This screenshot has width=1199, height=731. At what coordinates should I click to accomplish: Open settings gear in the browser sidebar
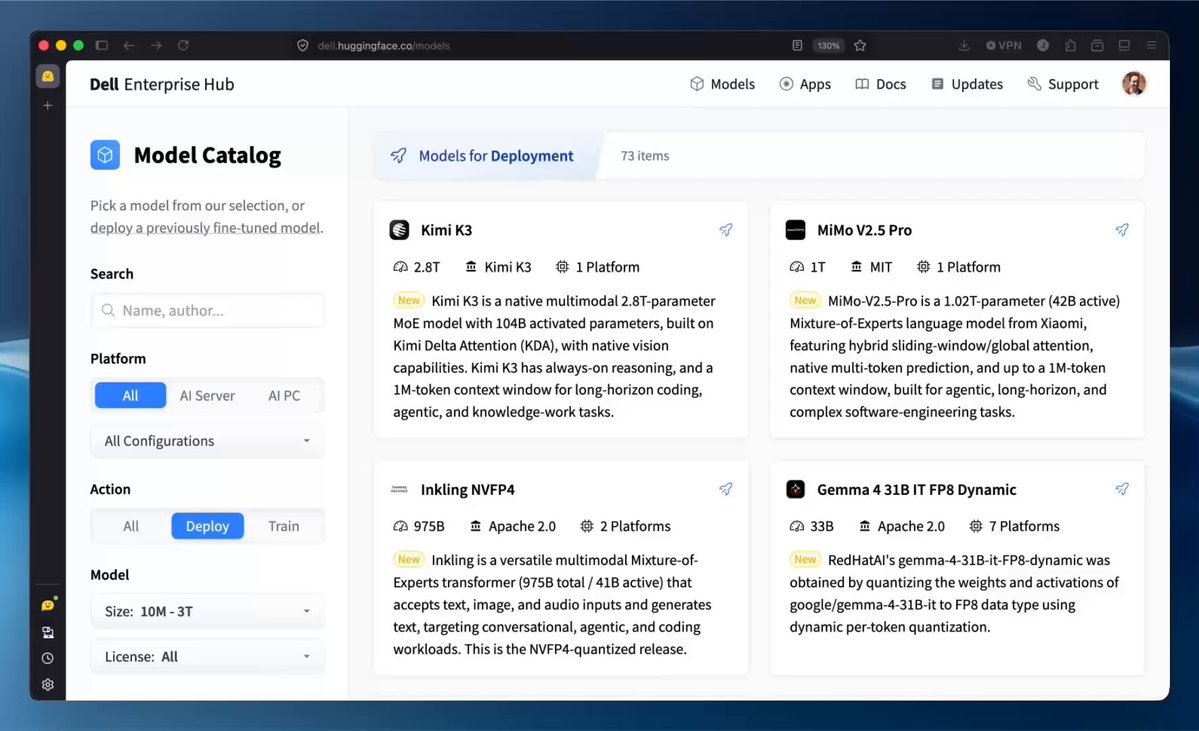click(47, 684)
